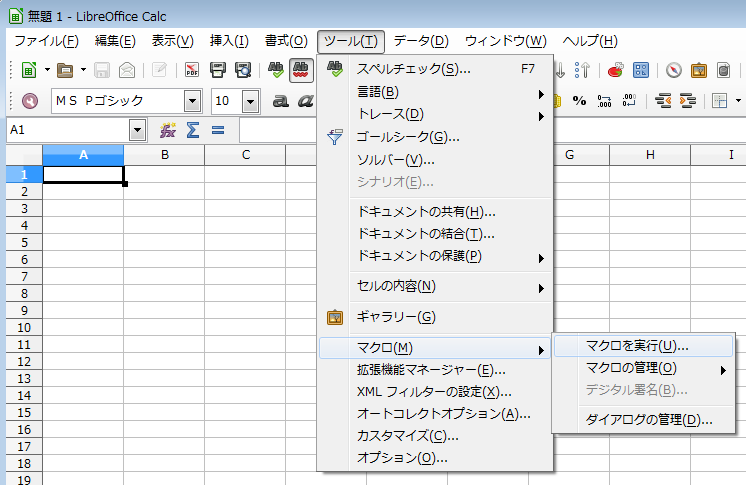This screenshot has width=746, height=485.
Task: Click the Spelling check icon with green checkmark
Action: (275, 70)
